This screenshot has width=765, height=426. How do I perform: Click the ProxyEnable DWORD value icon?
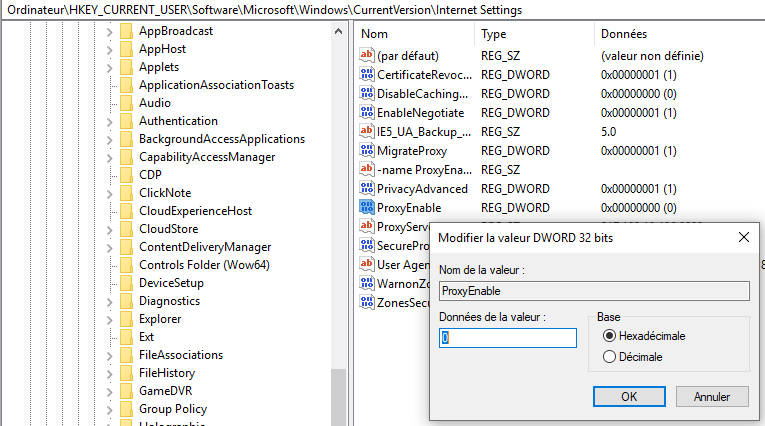tap(366, 207)
